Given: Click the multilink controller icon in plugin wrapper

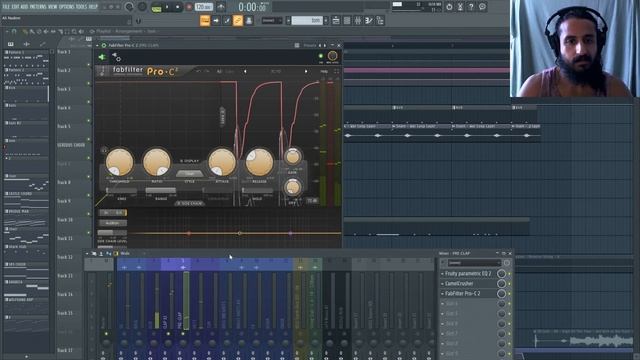Looking at the screenshot, I should 116,57.
